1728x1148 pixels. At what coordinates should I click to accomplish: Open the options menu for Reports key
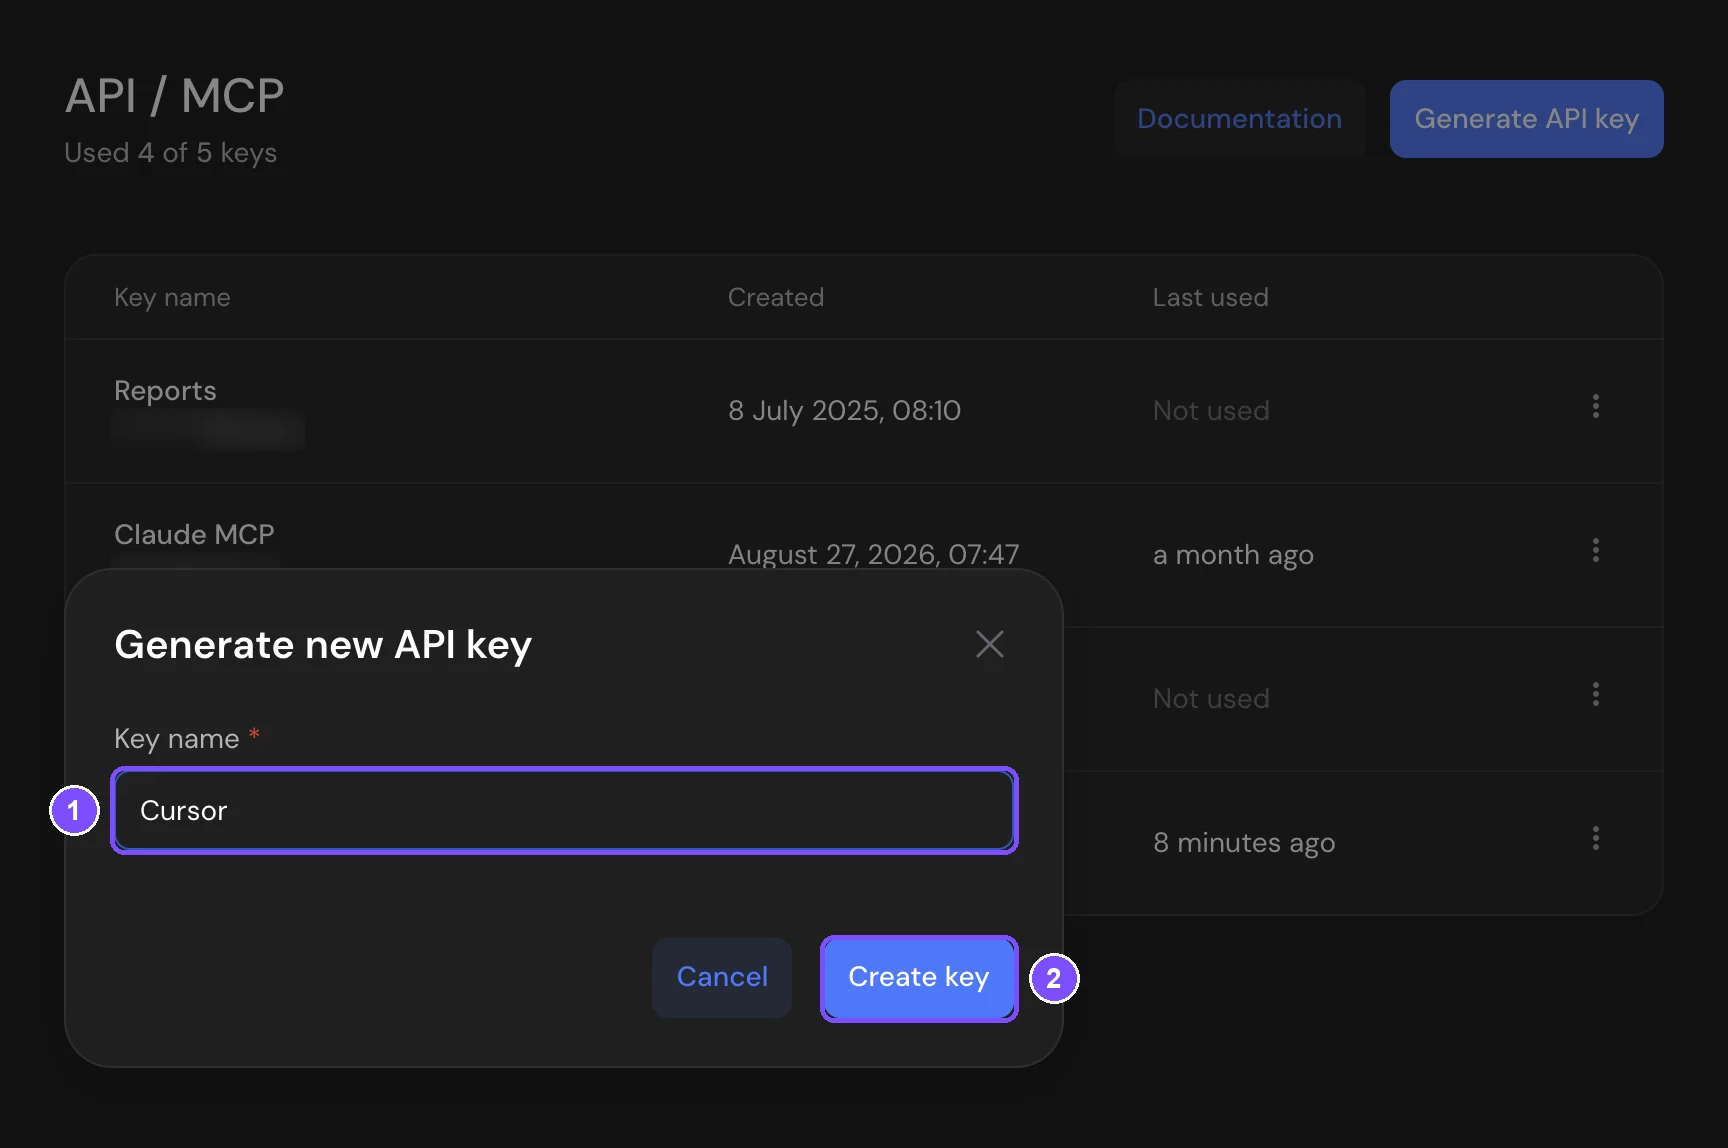coord(1595,406)
